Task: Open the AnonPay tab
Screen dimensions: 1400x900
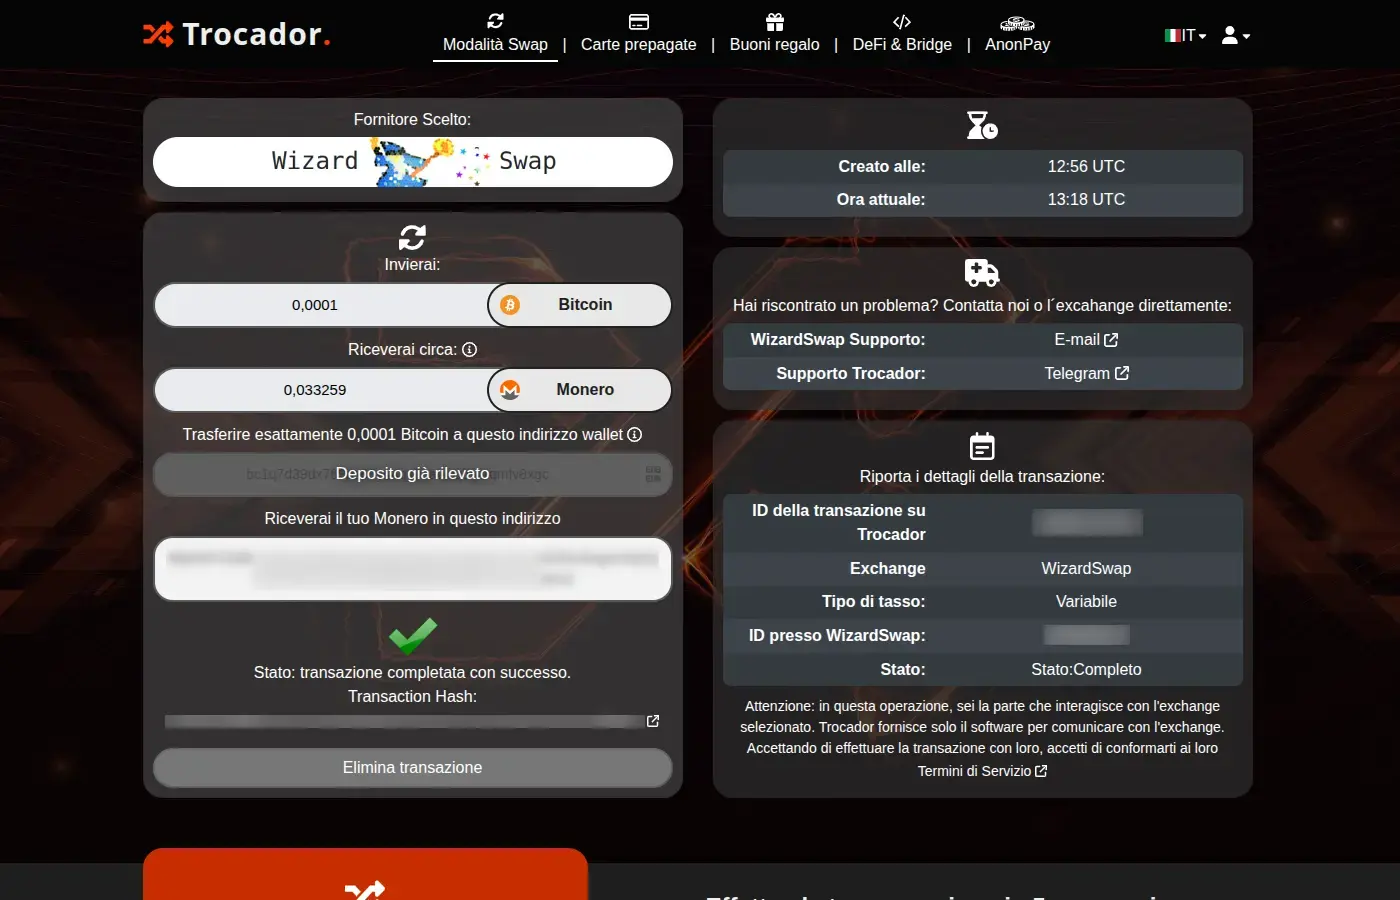Action: pos(1017,44)
